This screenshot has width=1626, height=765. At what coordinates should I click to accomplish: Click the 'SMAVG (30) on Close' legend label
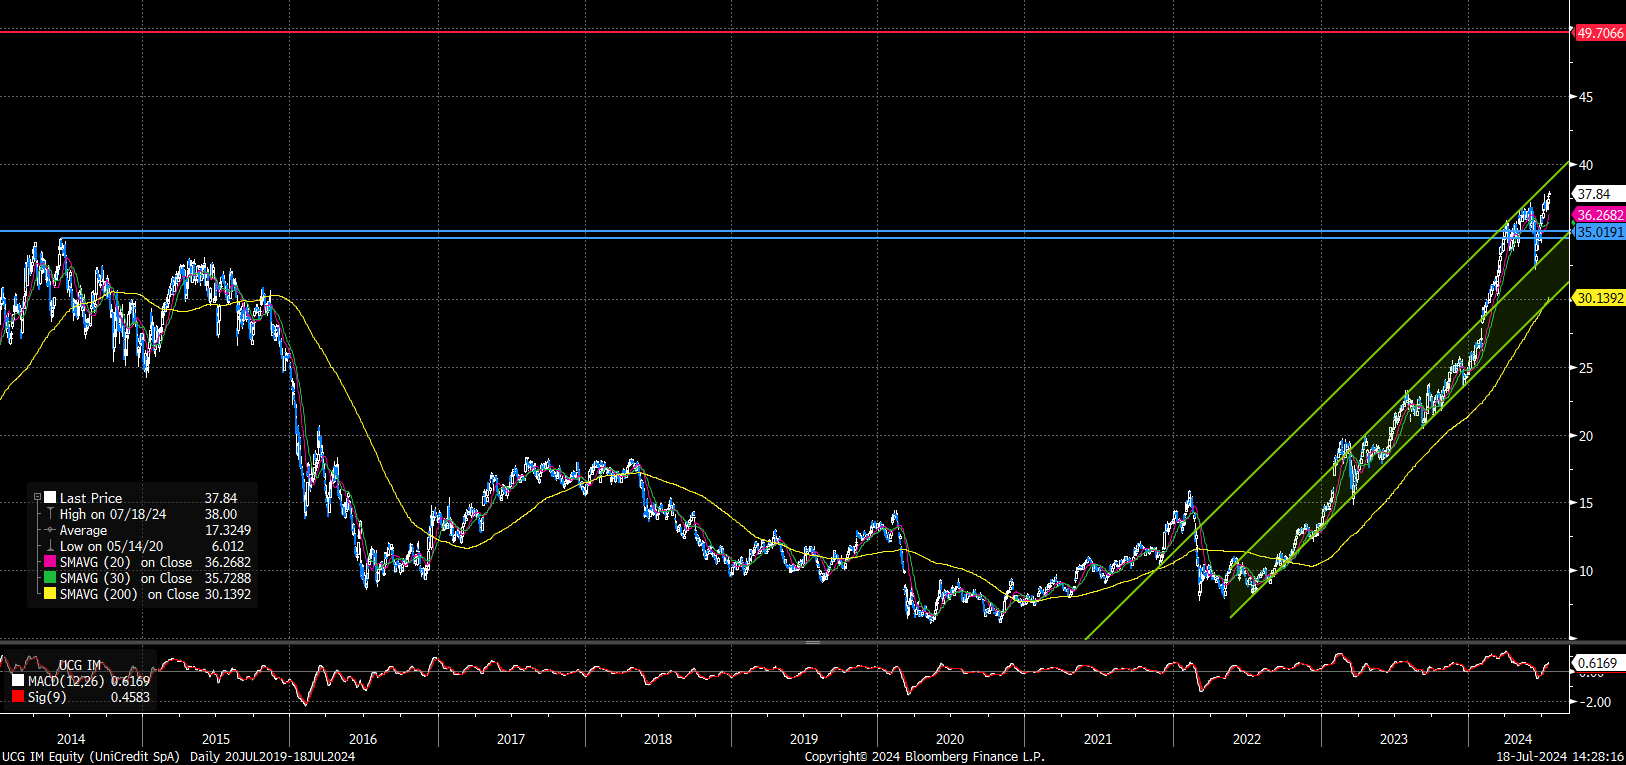click(x=125, y=579)
